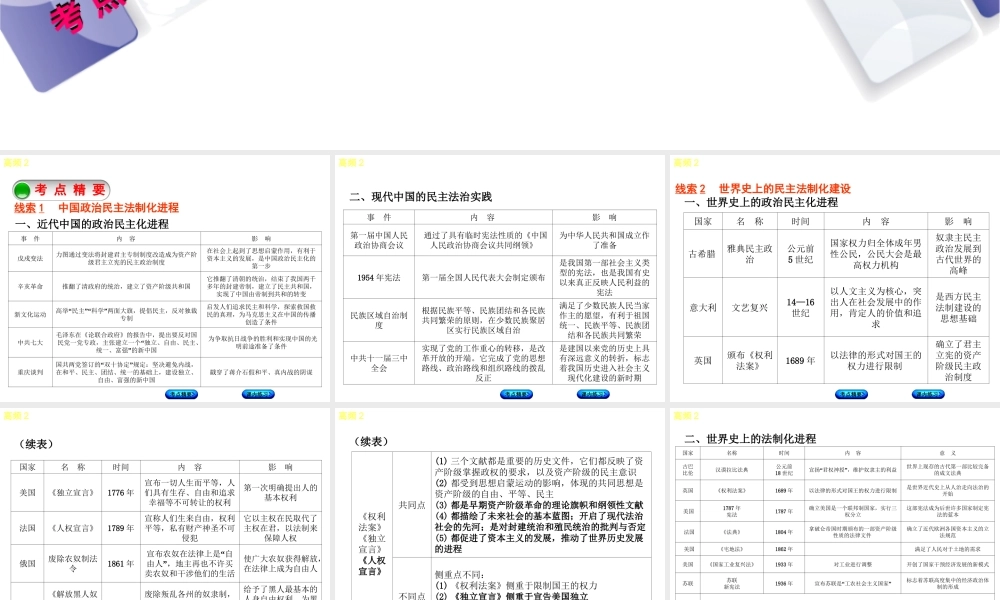Click the green circle icon beside 考点精要 heading

click(22, 190)
